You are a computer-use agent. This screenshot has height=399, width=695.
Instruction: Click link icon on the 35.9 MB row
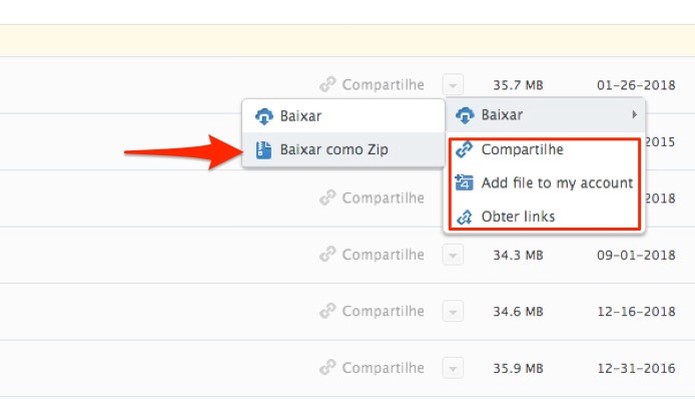point(328,368)
